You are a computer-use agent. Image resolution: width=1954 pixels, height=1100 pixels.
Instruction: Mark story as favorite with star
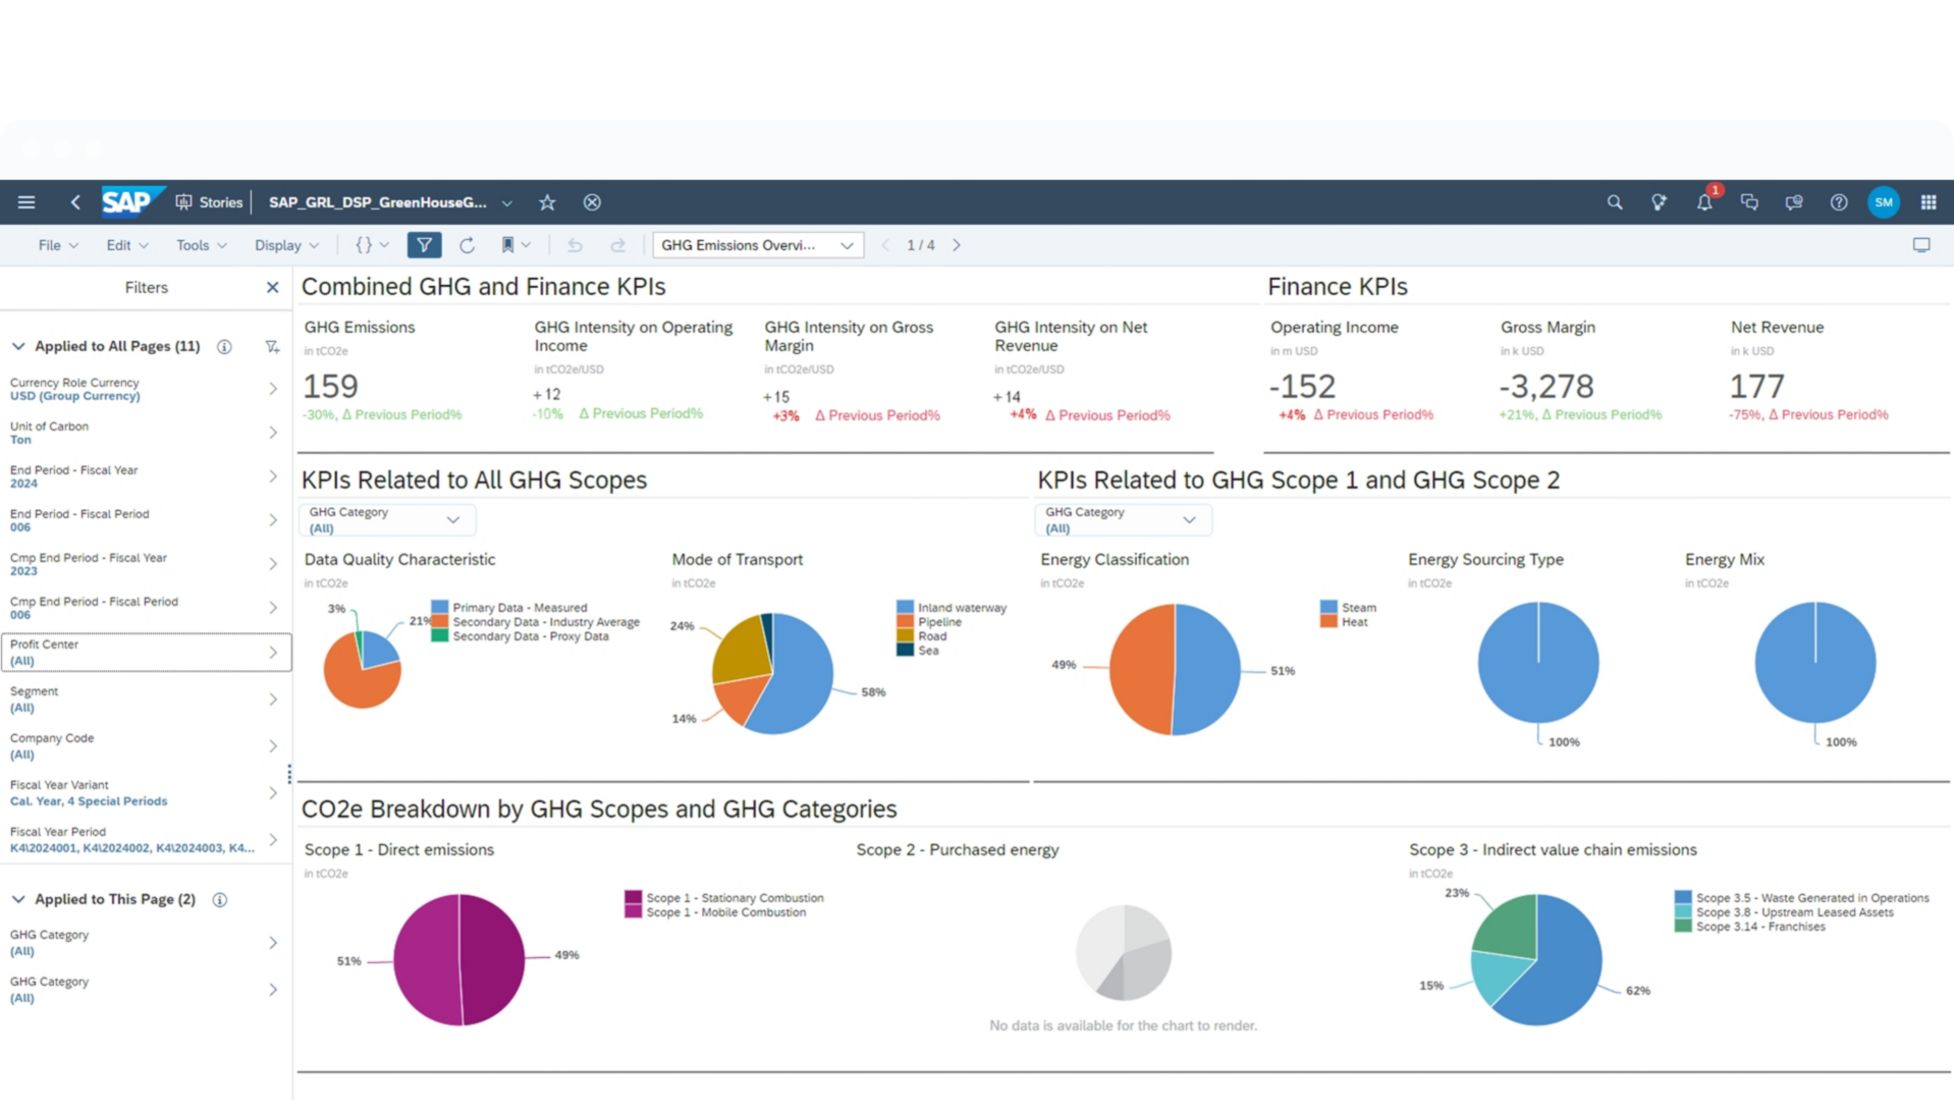[547, 202]
